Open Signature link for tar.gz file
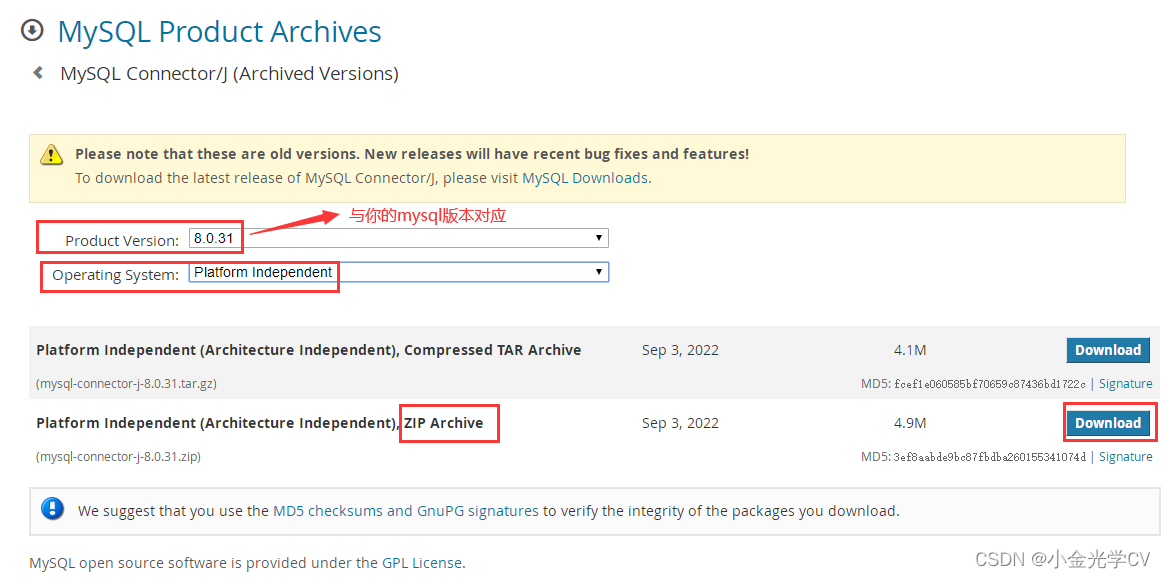1166x578 pixels. pos(1125,384)
